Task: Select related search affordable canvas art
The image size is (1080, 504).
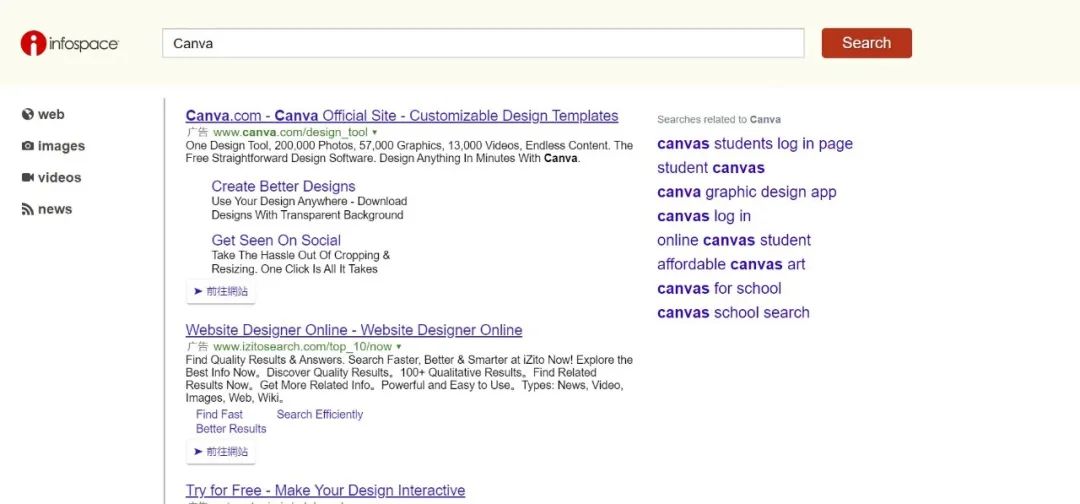Action: click(x=731, y=264)
